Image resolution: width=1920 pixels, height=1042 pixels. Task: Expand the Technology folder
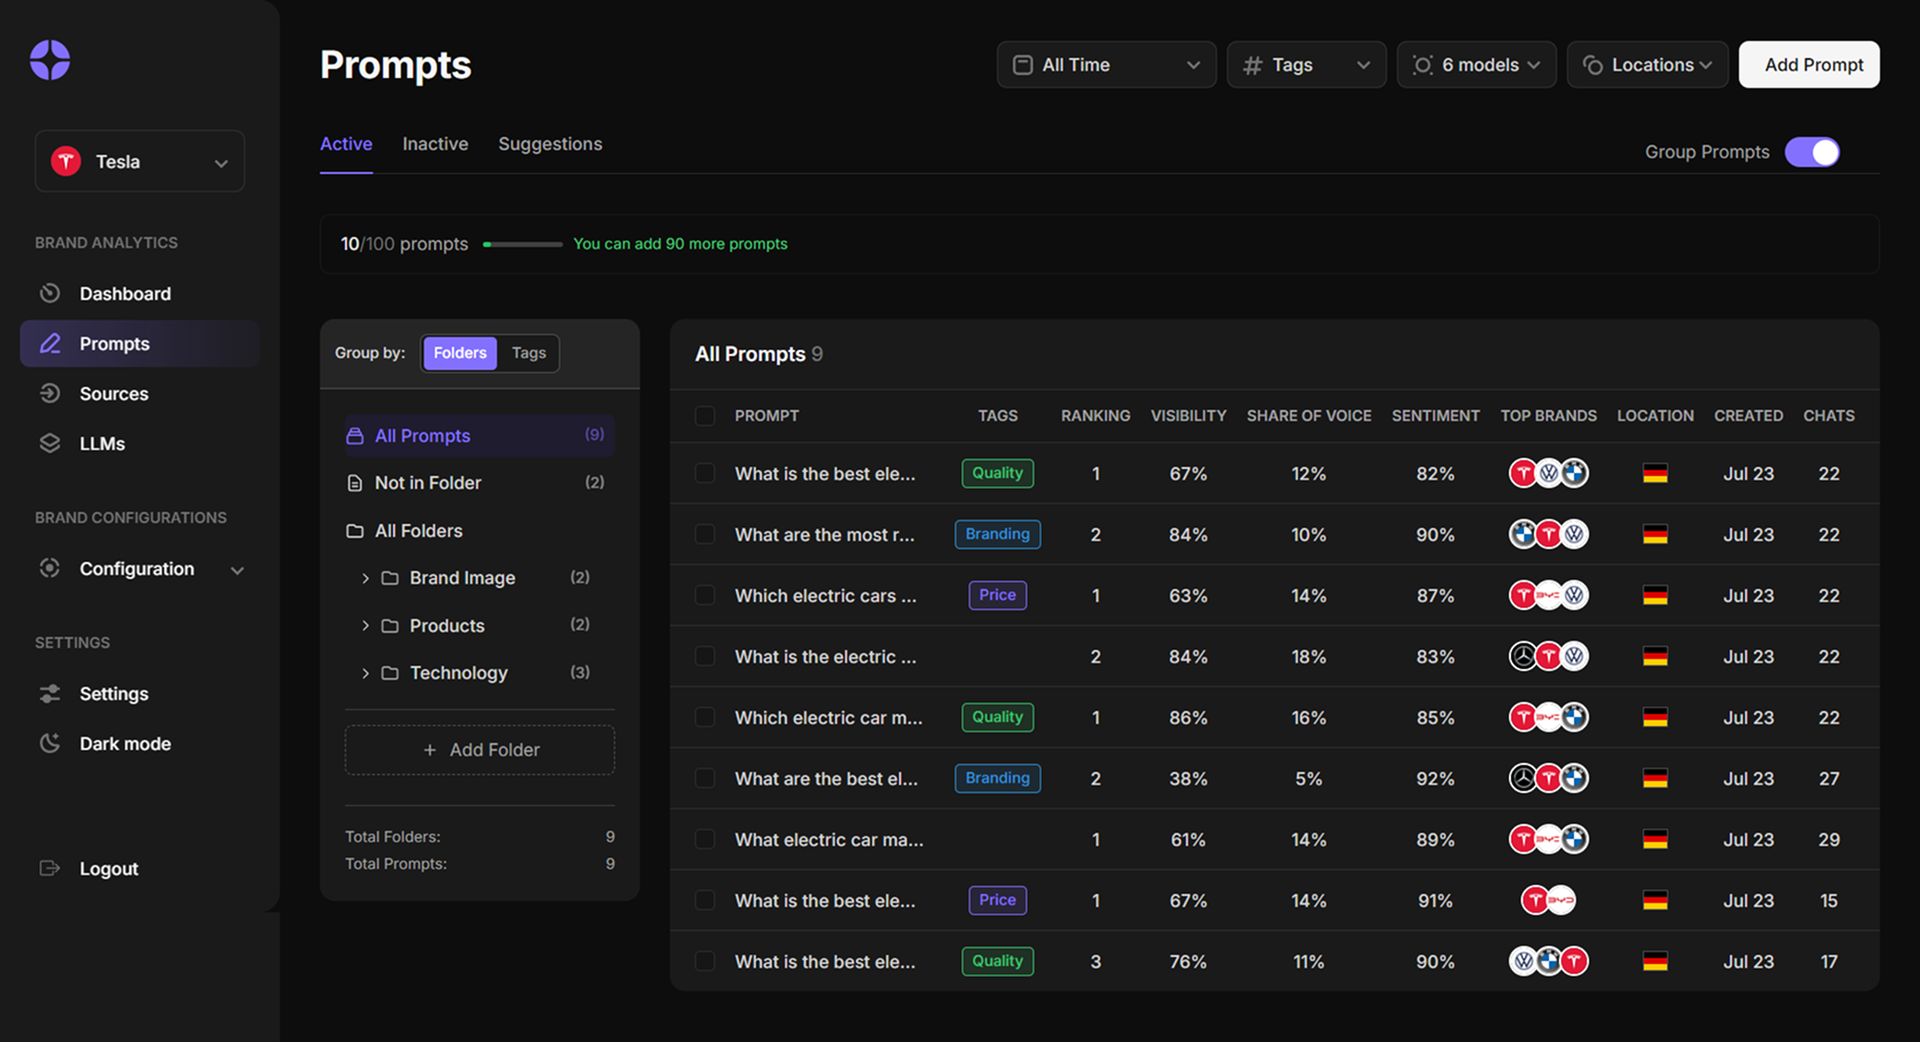click(x=365, y=673)
